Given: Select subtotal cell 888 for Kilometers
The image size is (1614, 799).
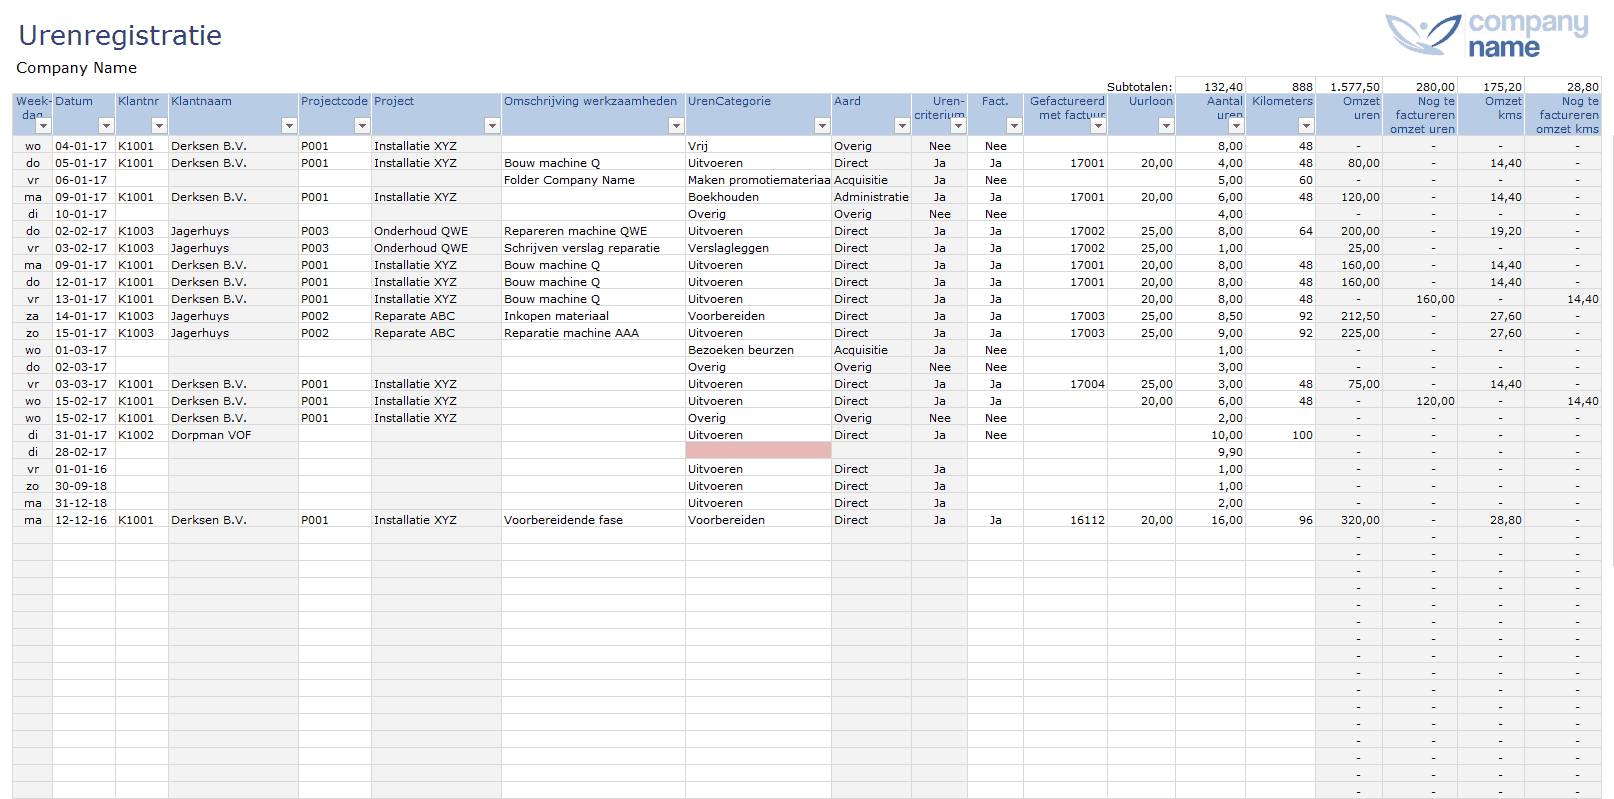Looking at the screenshot, I should click(1280, 86).
